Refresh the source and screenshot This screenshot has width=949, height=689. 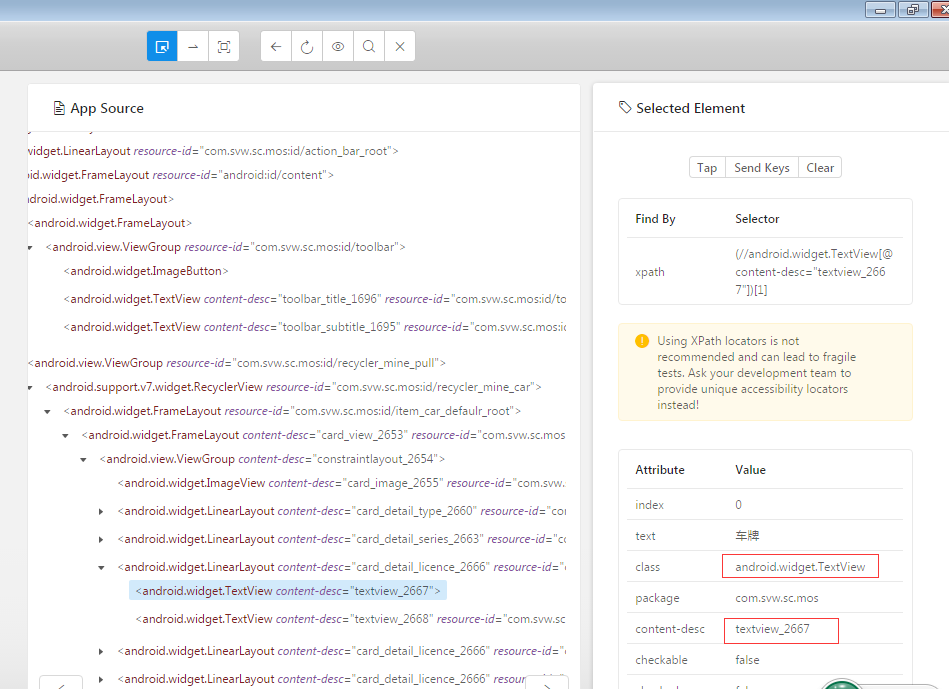[307, 47]
